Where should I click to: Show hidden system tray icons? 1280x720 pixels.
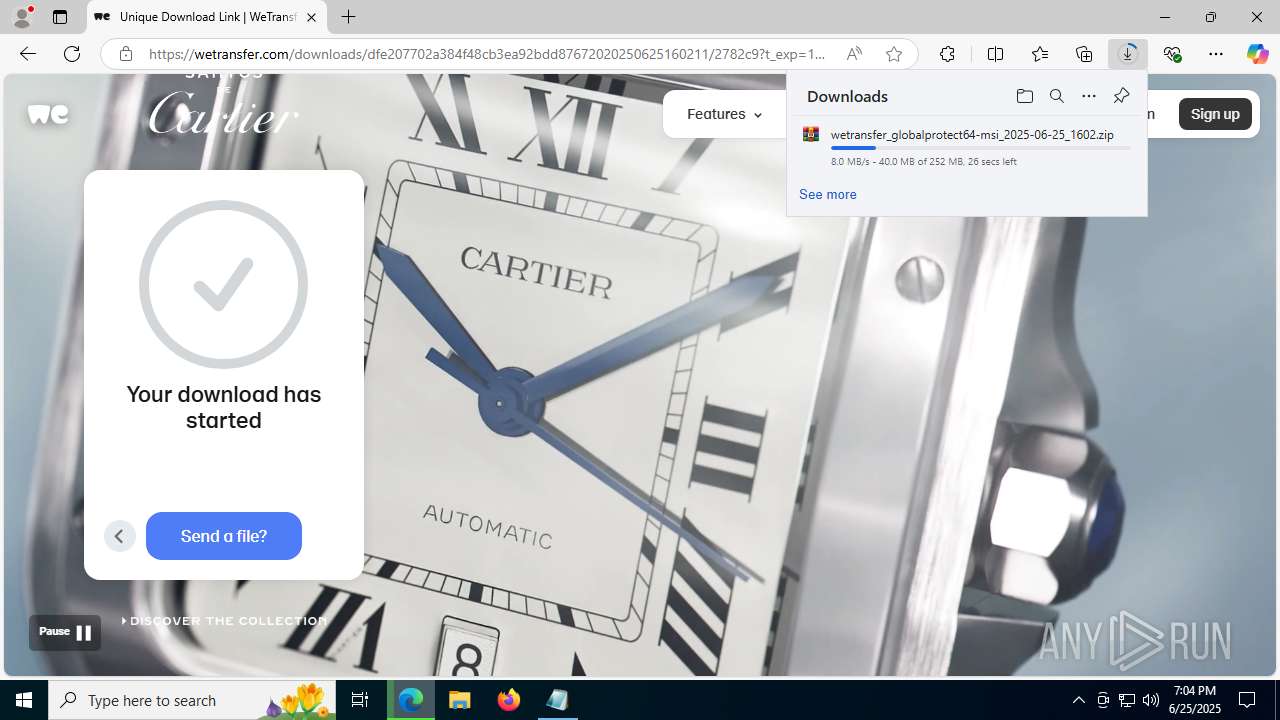coord(1078,700)
